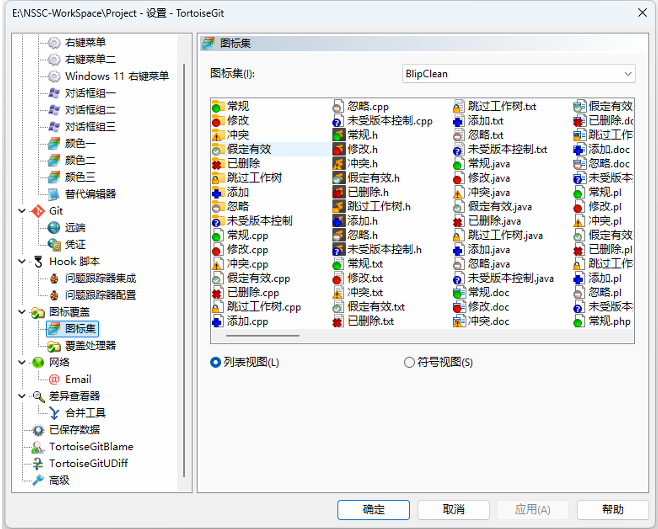
Task: Click the globe icon beside 远端
Action: (x=54, y=228)
